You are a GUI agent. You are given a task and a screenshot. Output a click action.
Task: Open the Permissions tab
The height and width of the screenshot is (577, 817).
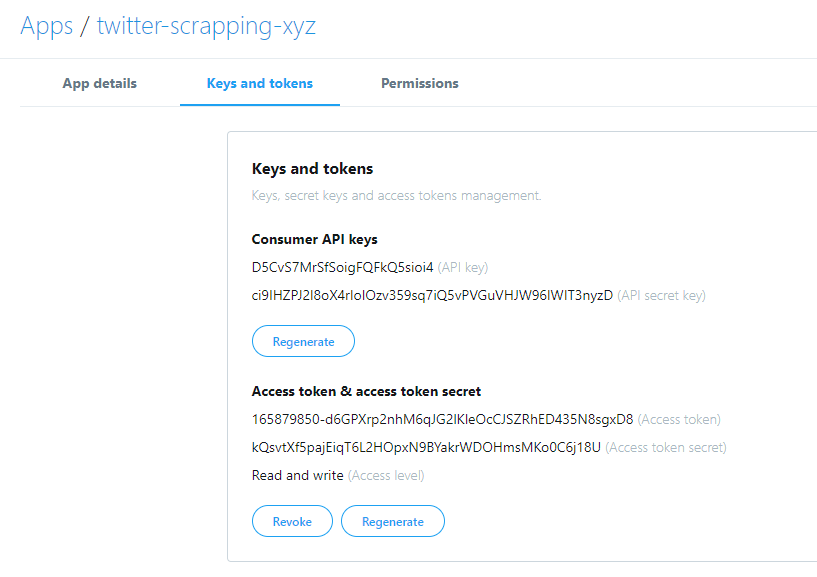(x=420, y=84)
